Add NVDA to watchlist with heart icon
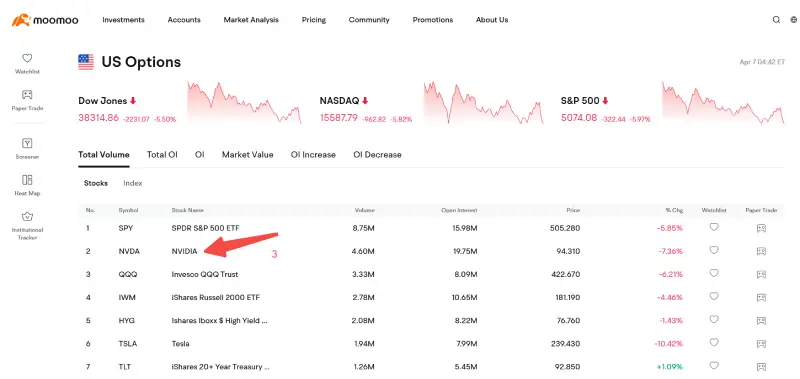Viewport: 800px width, 379px height. tap(714, 250)
